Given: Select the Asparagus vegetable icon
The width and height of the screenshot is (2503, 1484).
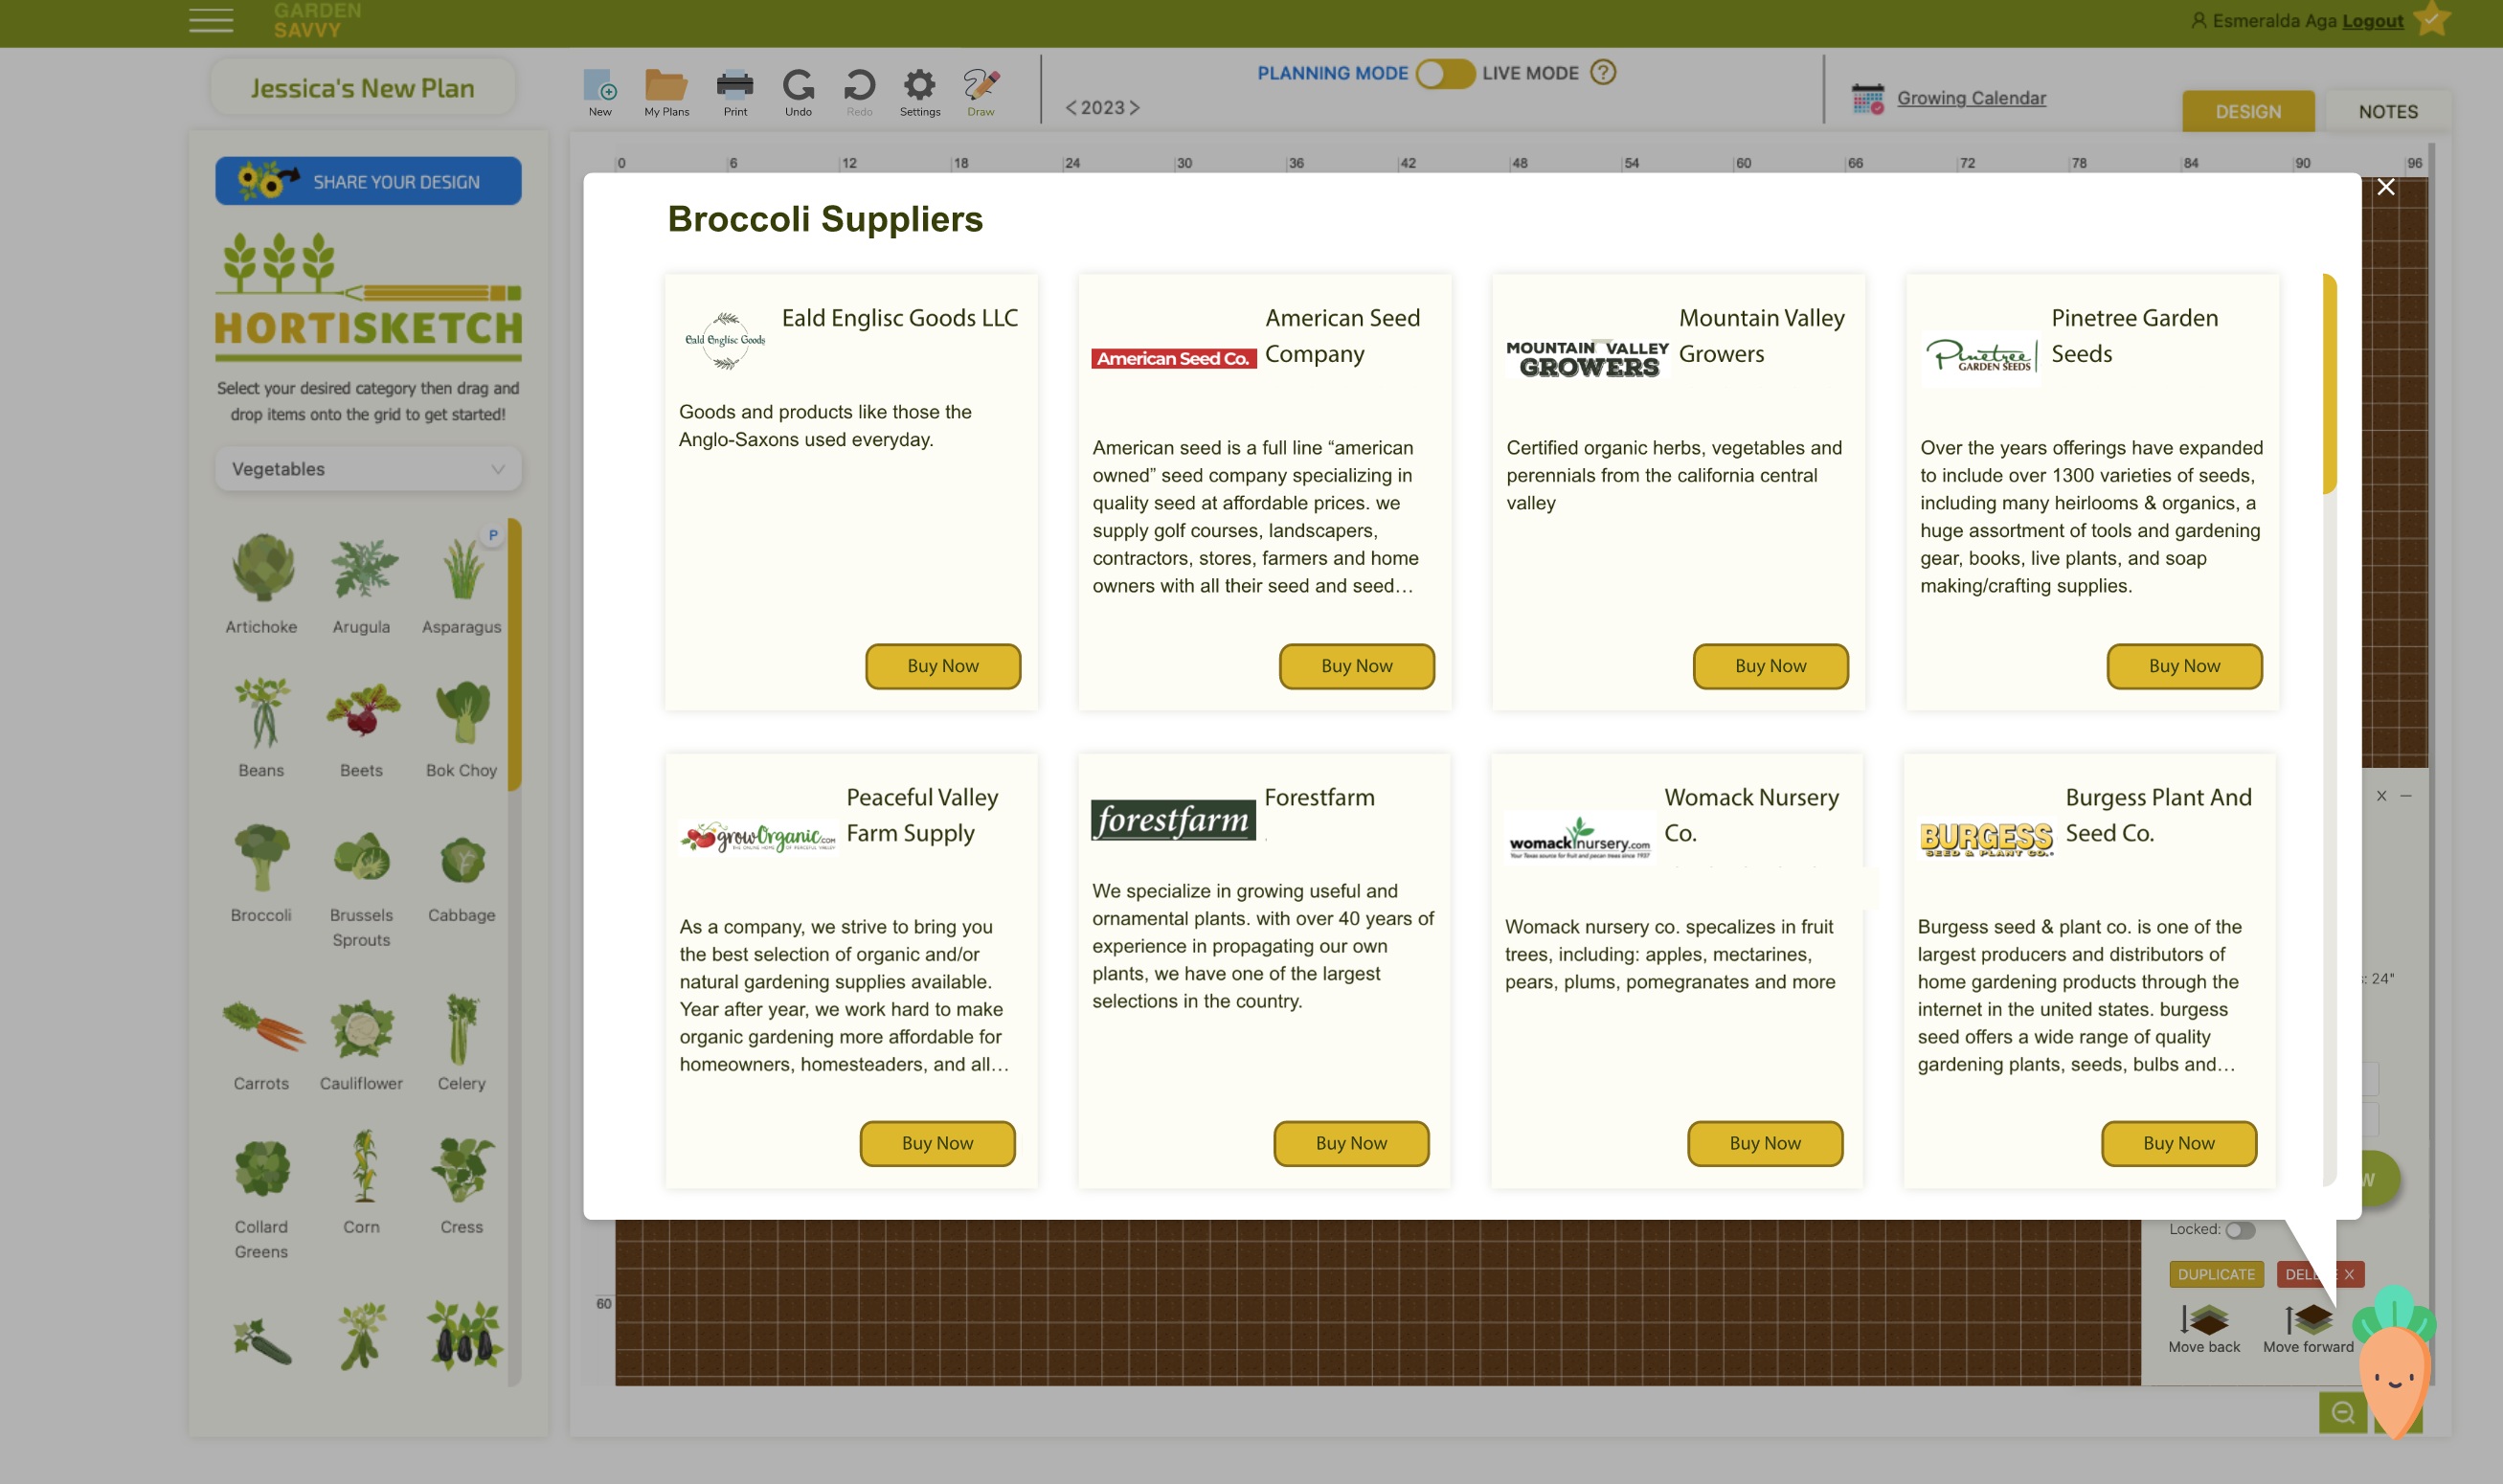Looking at the screenshot, I should click(462, 568).
